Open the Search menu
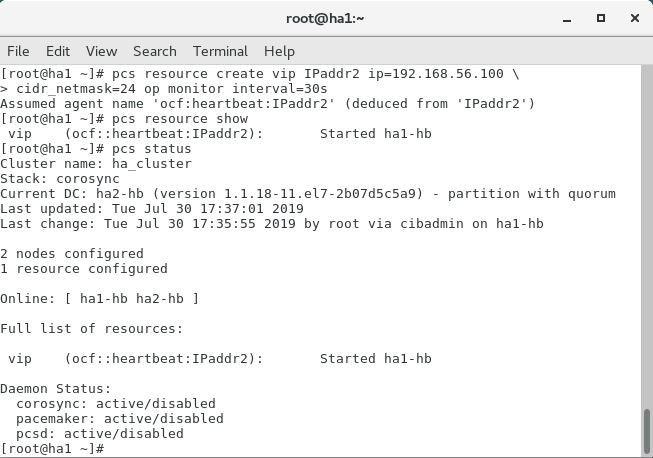653x458 pixels. [155, 51]
